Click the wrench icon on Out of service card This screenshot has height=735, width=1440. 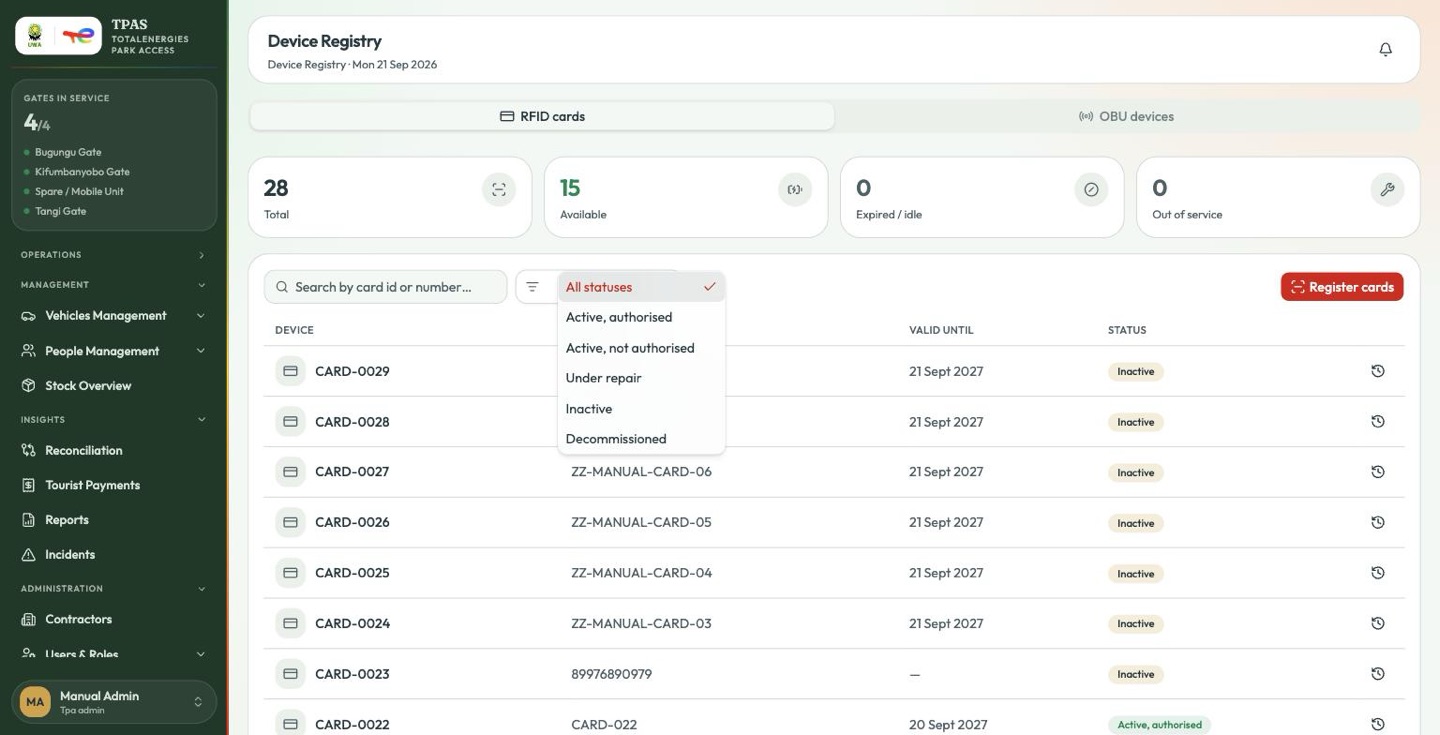[x=1387, y=190]
